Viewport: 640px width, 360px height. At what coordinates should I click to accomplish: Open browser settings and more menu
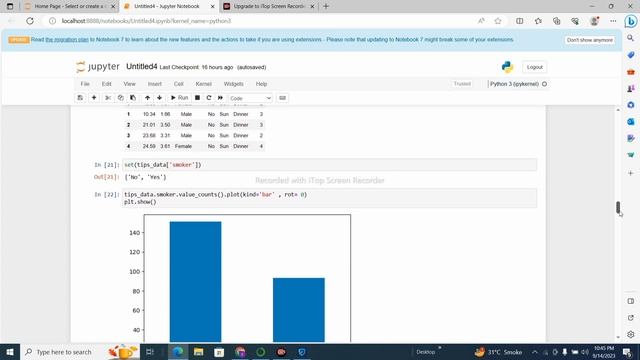coord(613,21)
